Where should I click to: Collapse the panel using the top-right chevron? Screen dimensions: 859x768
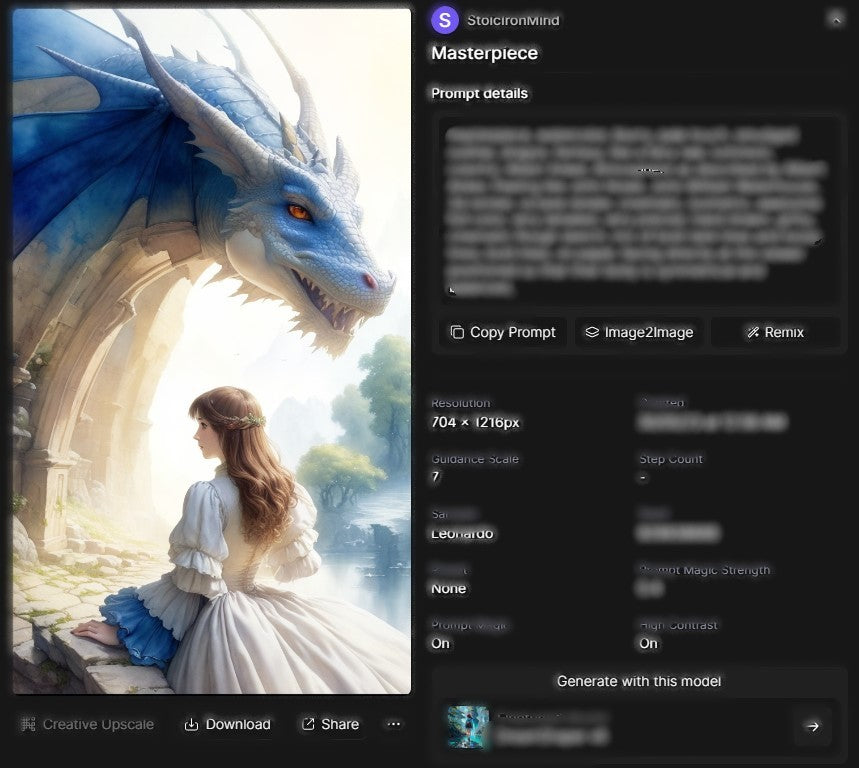pos(835,19)
